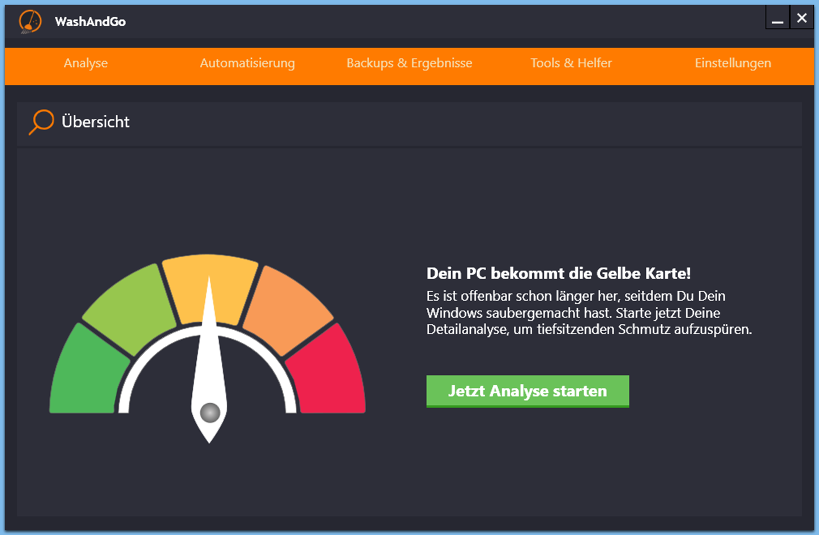
Task: Click the gauge needle pivot knob
Action: pos(210,413)
